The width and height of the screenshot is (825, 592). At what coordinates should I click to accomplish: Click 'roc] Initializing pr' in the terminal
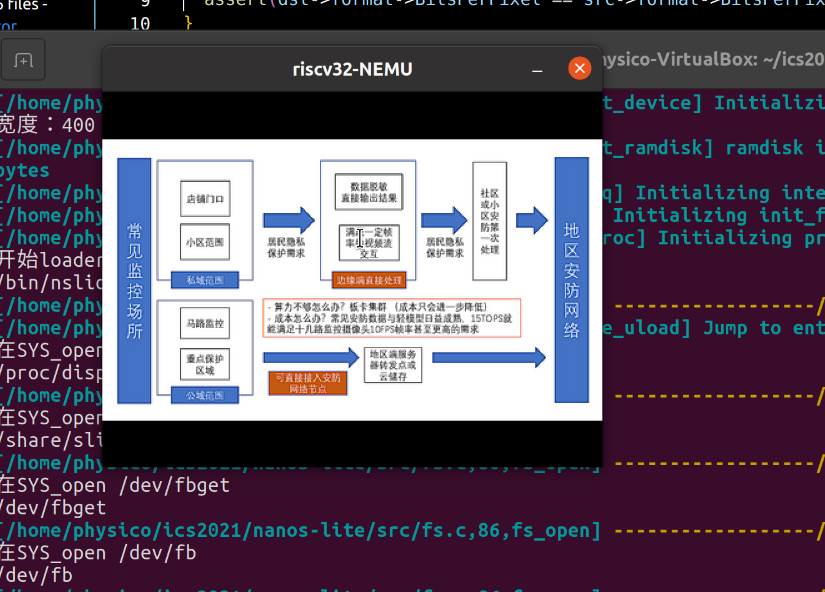click(714, 238)
